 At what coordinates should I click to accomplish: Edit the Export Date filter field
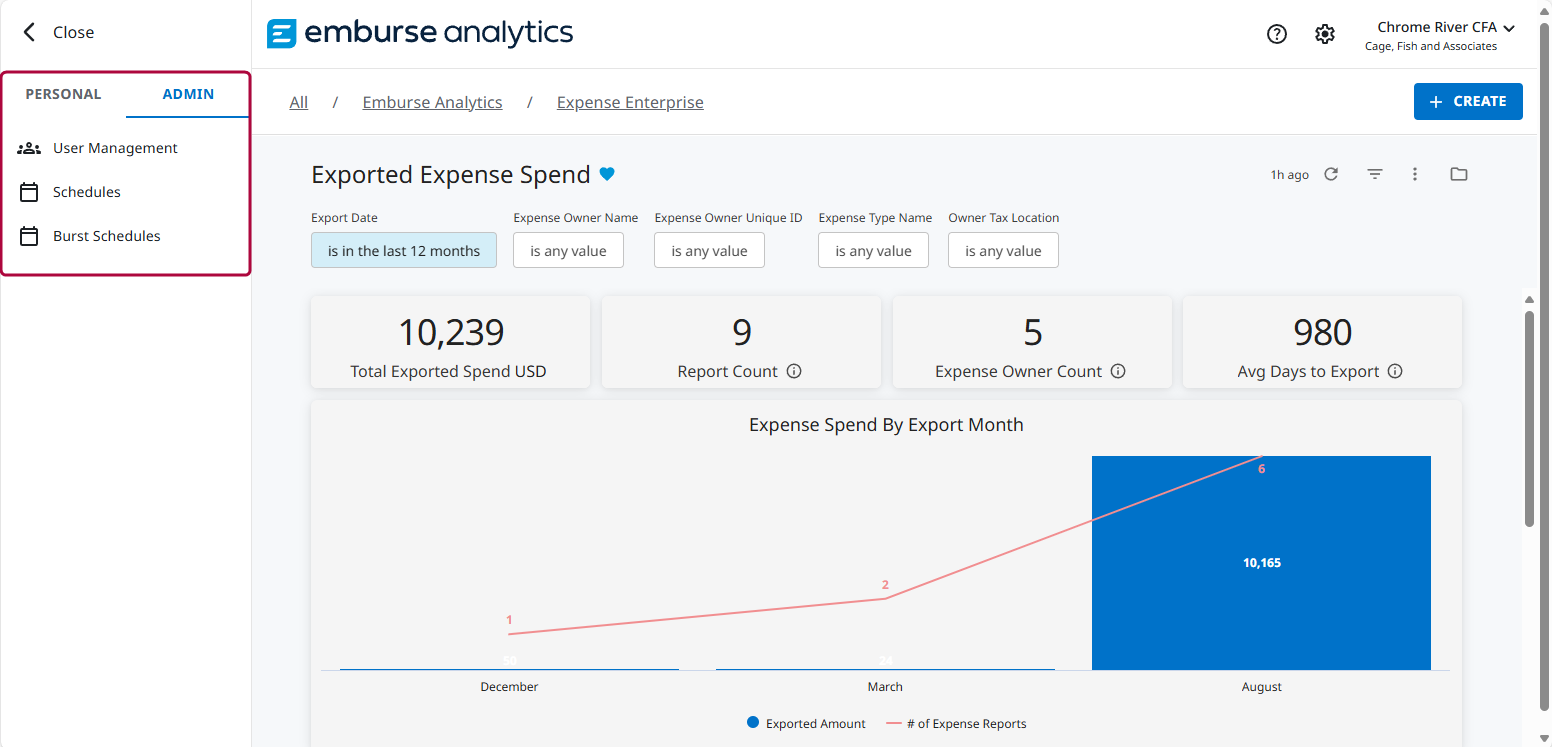(403, 250)
